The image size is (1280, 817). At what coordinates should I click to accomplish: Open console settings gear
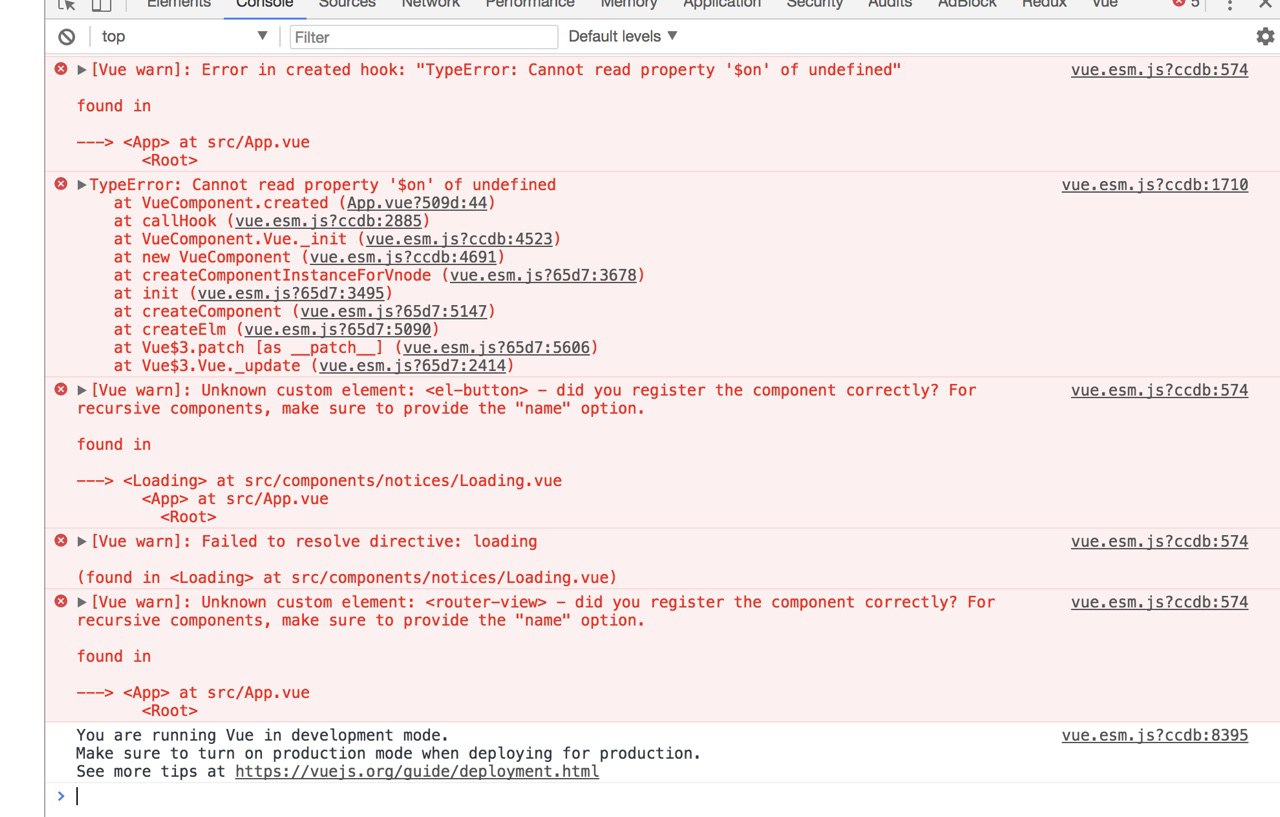[1265, 37]
